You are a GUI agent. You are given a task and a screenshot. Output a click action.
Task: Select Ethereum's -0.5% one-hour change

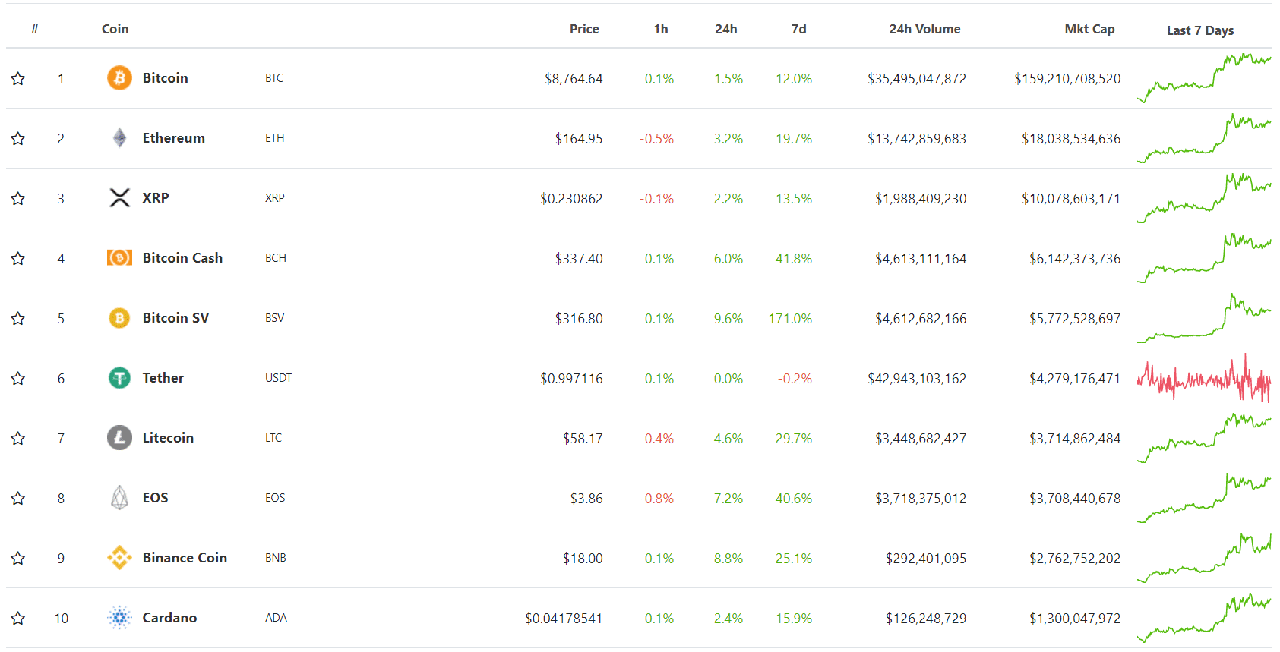click(x=657, y=138)
